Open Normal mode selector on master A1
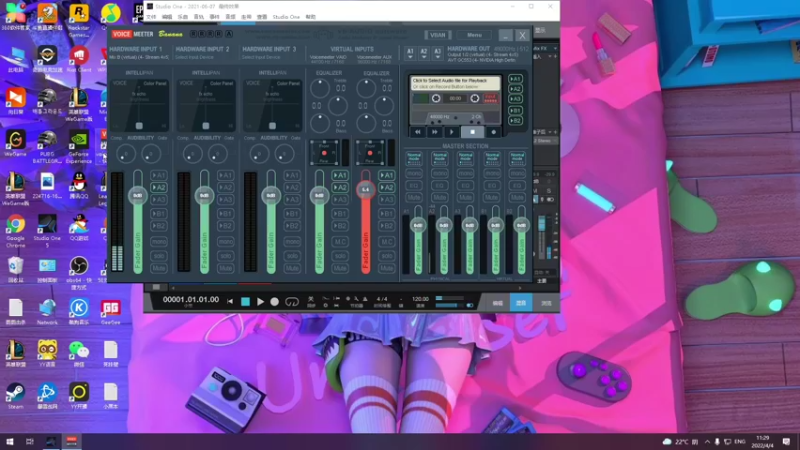 414,158
